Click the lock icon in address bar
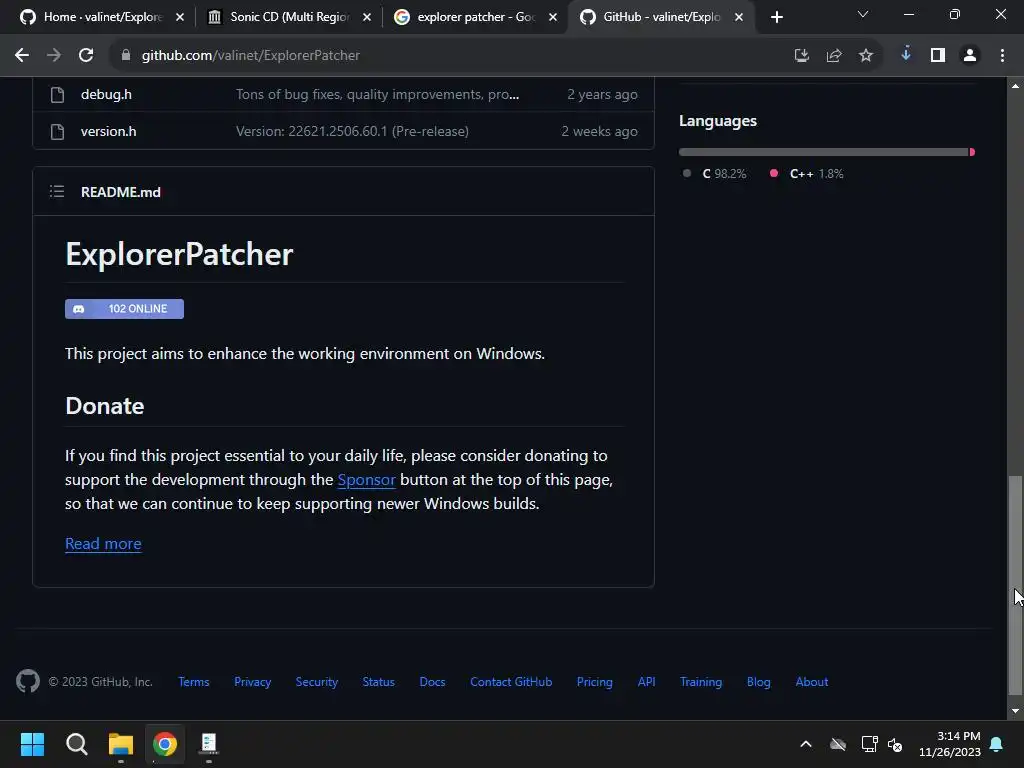Image resolution: width=1024 pixels, height=768 pixels. (x=126, y=56)
